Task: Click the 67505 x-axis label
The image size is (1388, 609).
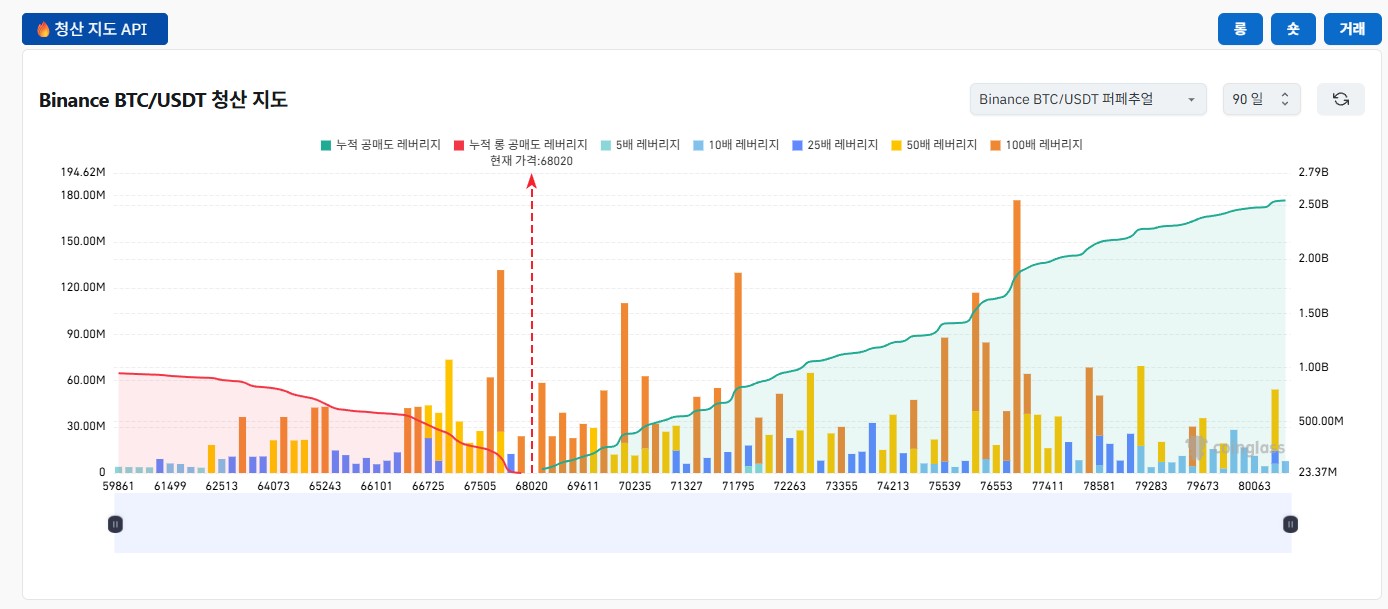Action: pyautogui.click(x=480, y=486)
